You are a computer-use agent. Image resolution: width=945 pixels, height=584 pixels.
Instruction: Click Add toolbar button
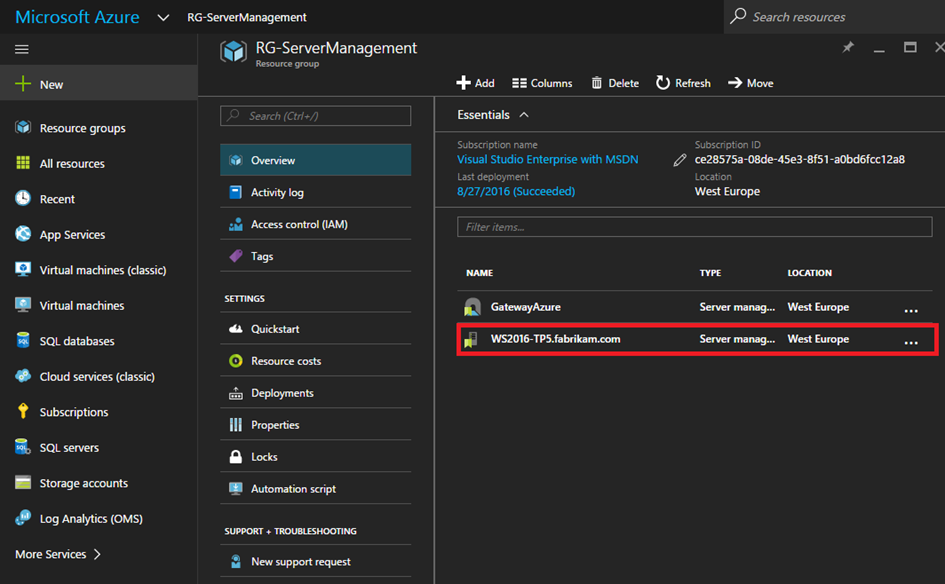[475, 83]
